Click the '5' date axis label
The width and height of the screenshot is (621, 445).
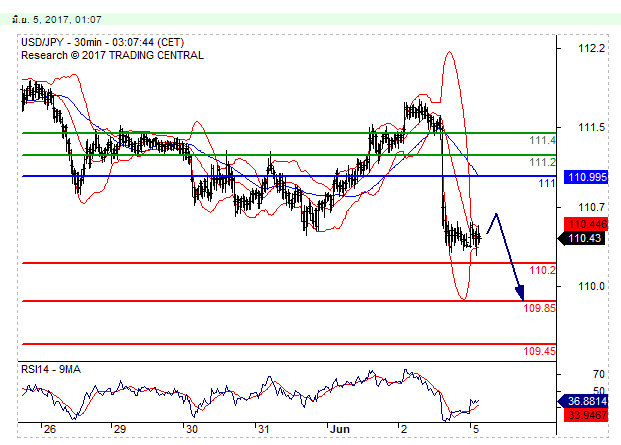[x=476, y=429]
